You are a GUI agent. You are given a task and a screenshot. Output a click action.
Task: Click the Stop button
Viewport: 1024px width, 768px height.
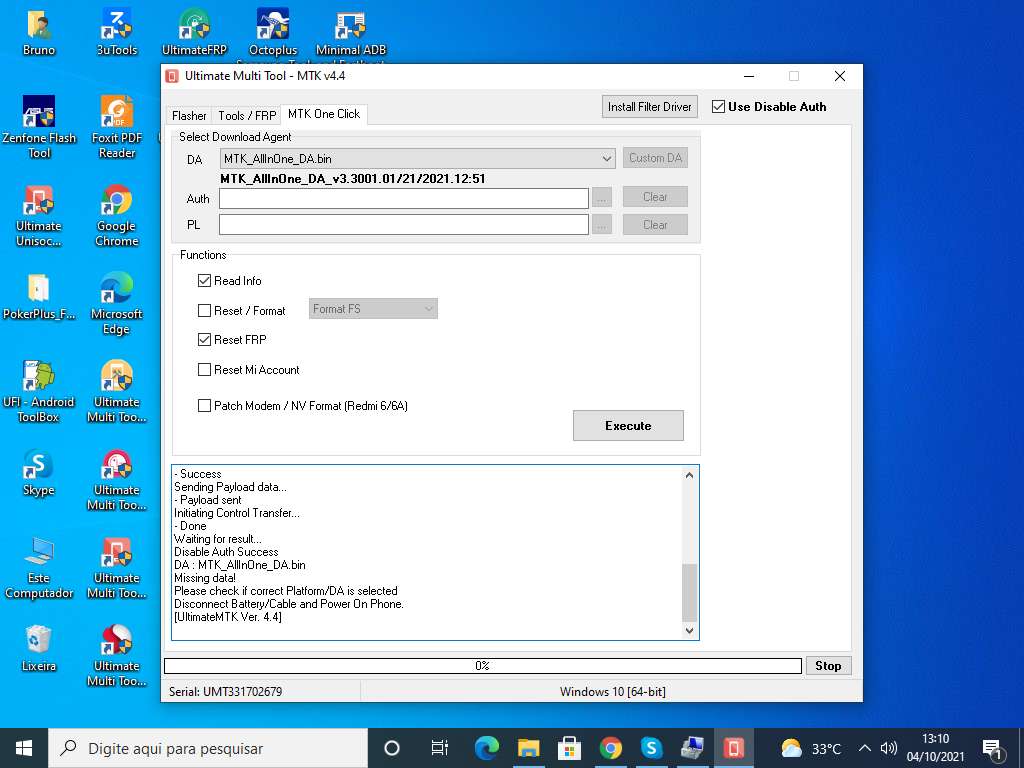pos(828,665)
